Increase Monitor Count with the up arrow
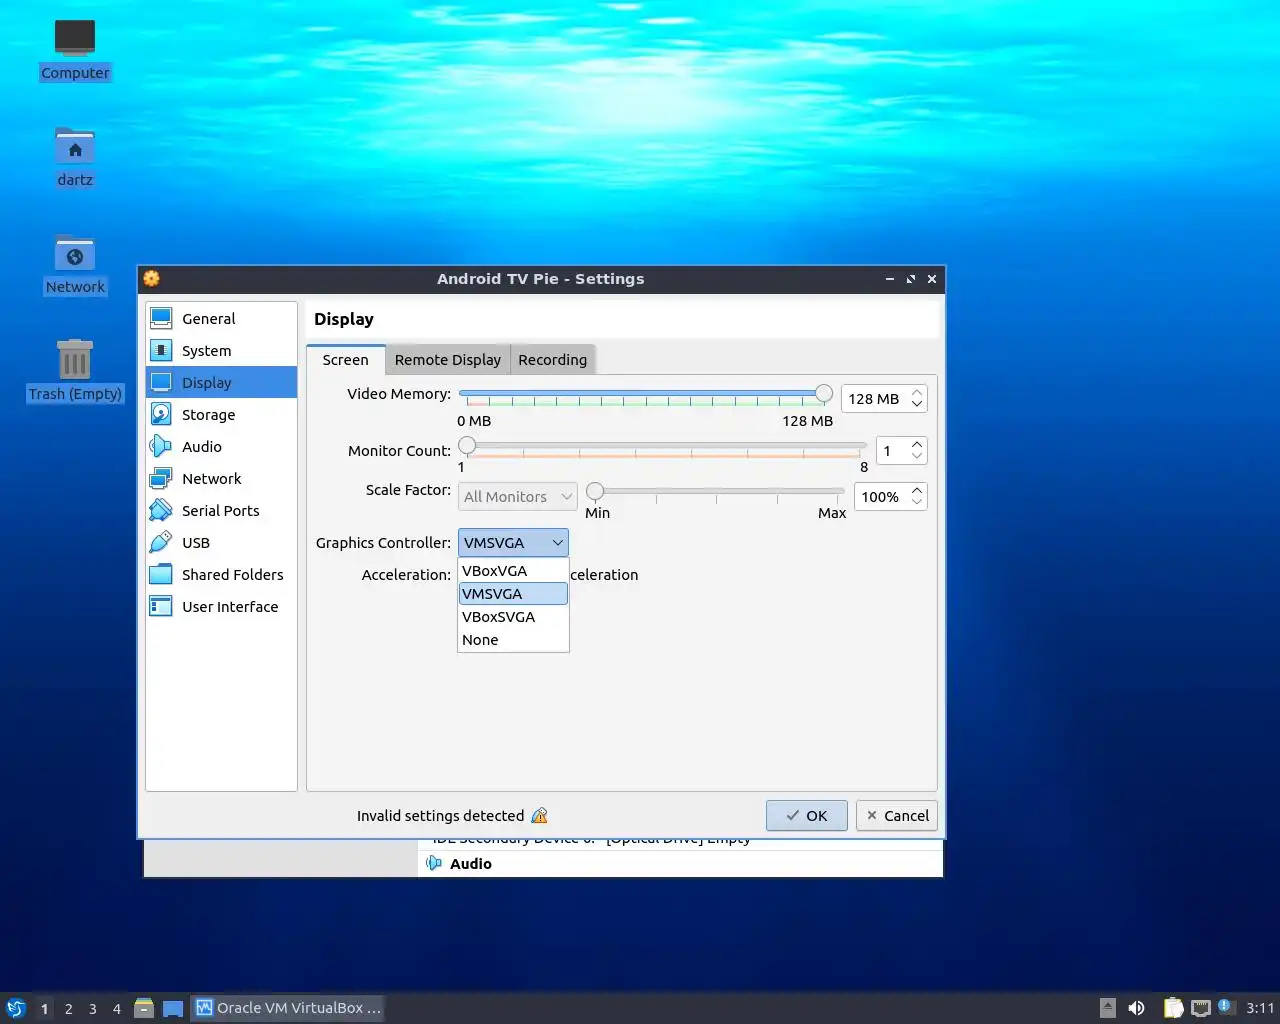 [917, 444]
